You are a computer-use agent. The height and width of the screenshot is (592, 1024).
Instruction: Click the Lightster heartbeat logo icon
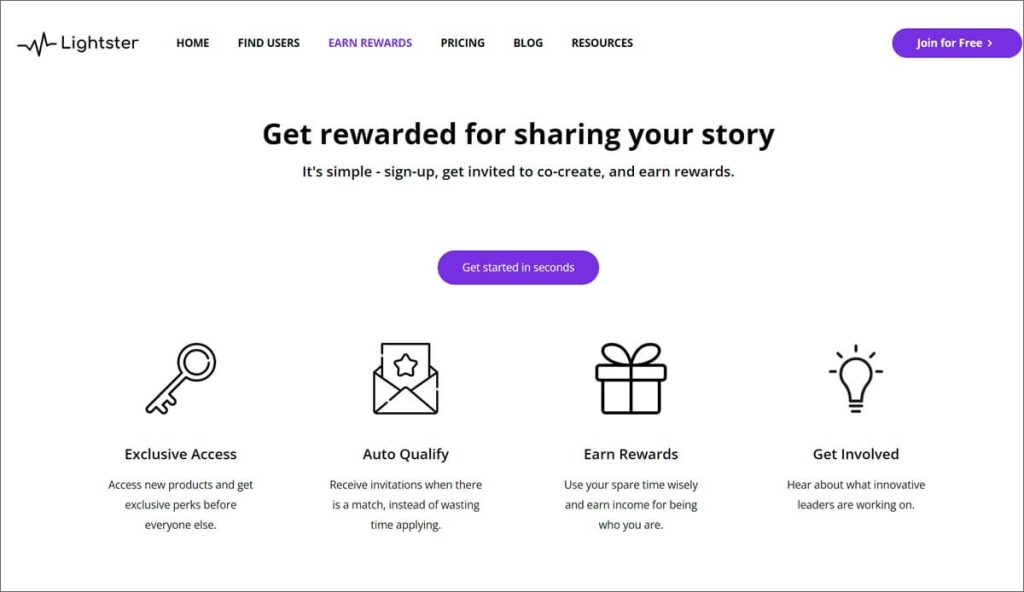39,43
